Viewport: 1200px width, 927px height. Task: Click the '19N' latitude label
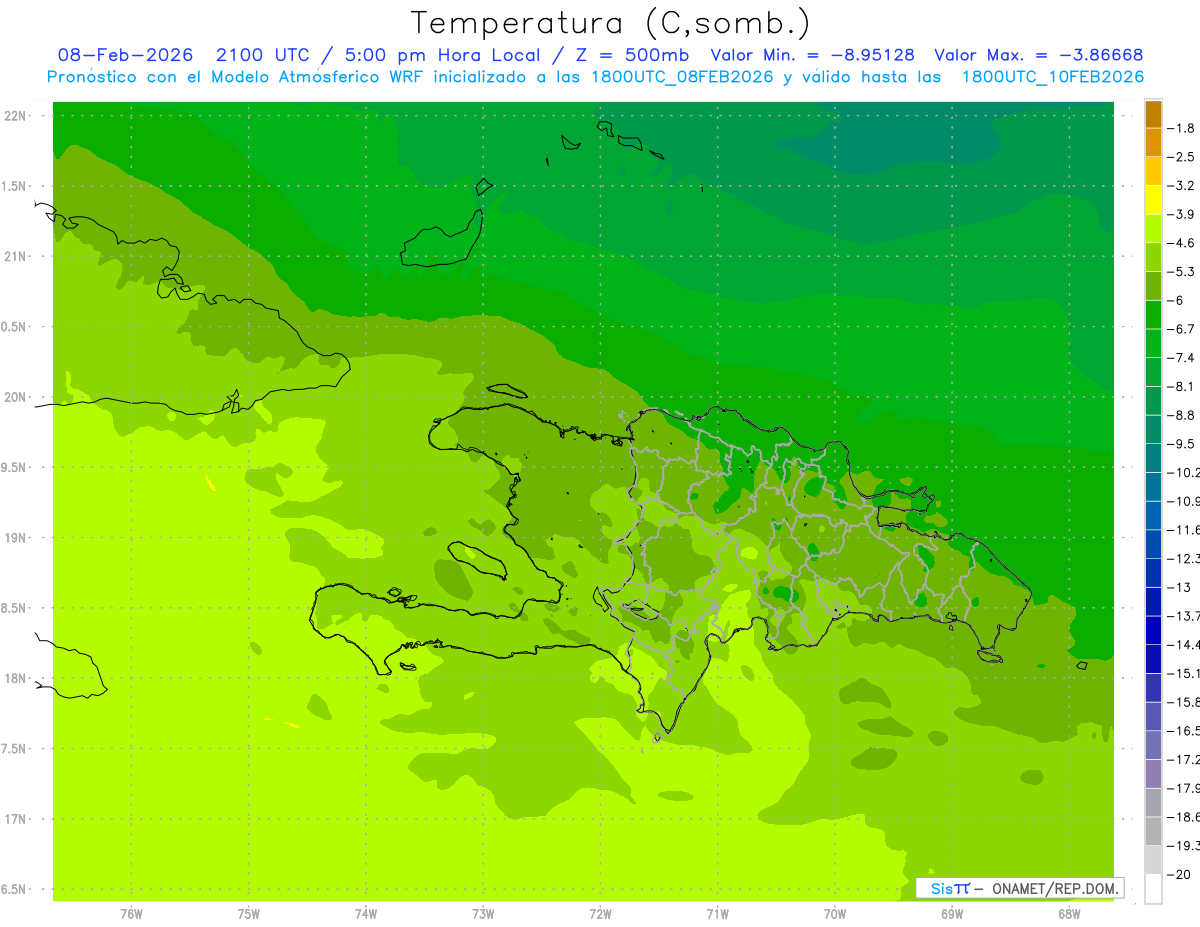click(x=16, y=537)
